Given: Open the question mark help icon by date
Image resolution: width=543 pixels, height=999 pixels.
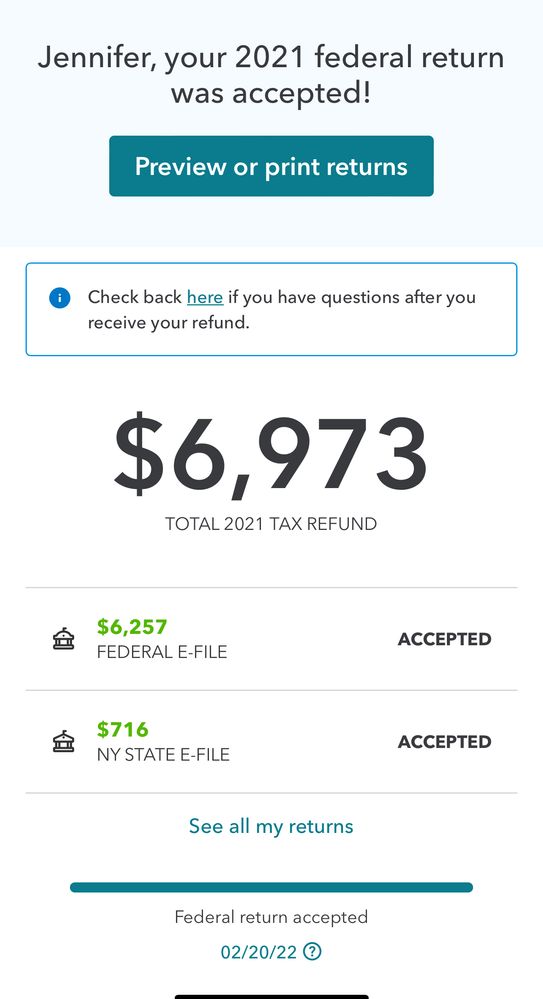Looking at the screenshot, I should (x=312, y=952).
